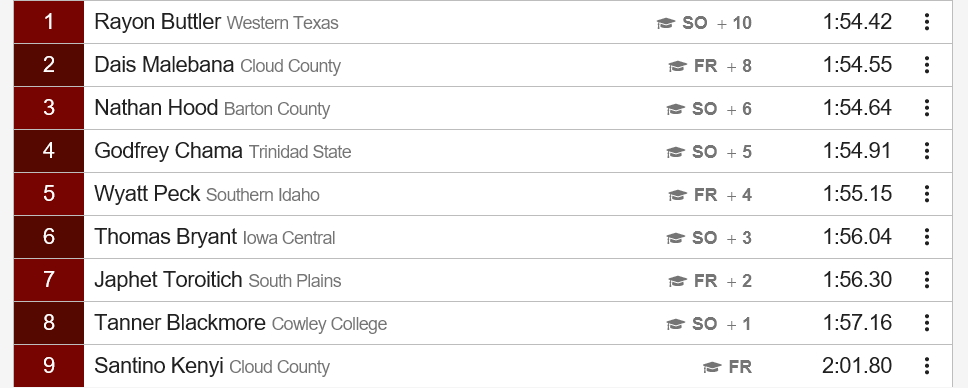Click the graduation cap icon beside Rayon Buttler

(665, 23)
